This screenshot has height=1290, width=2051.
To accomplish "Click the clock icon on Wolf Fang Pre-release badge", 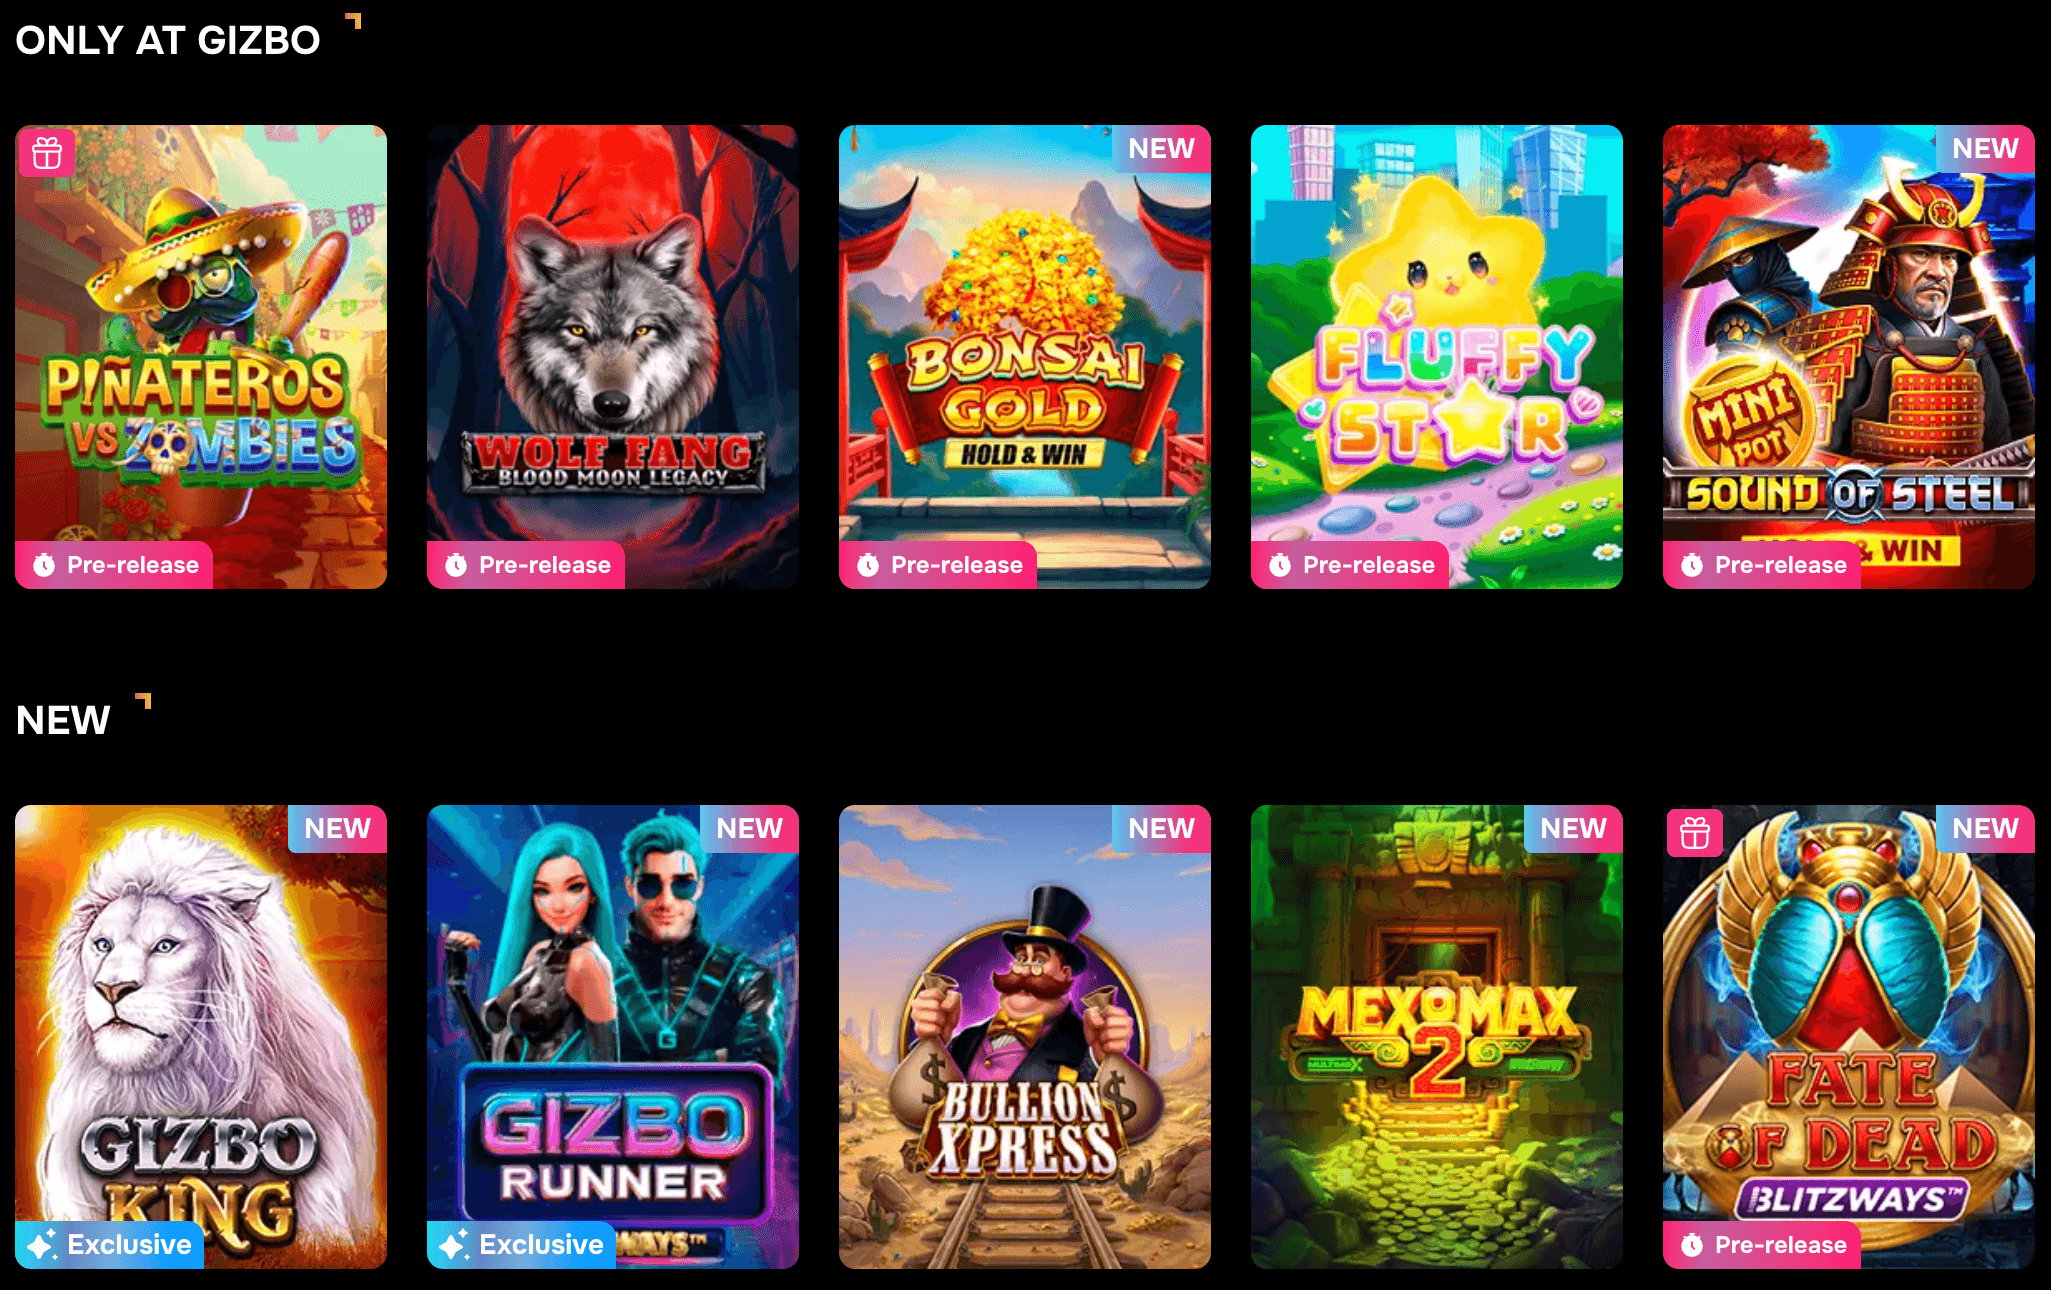I will pos(456,565).
